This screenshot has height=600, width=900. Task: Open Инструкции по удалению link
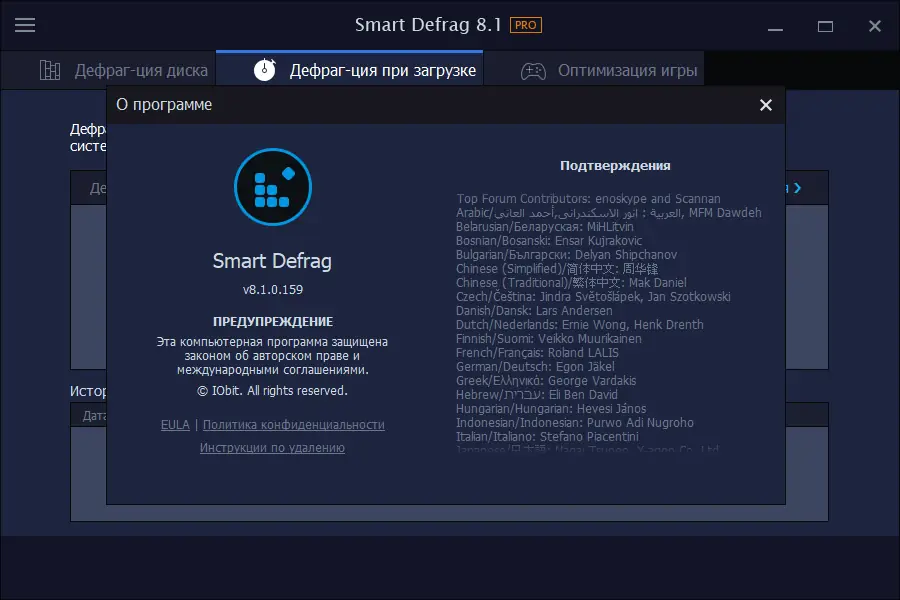tap(272, 448)
